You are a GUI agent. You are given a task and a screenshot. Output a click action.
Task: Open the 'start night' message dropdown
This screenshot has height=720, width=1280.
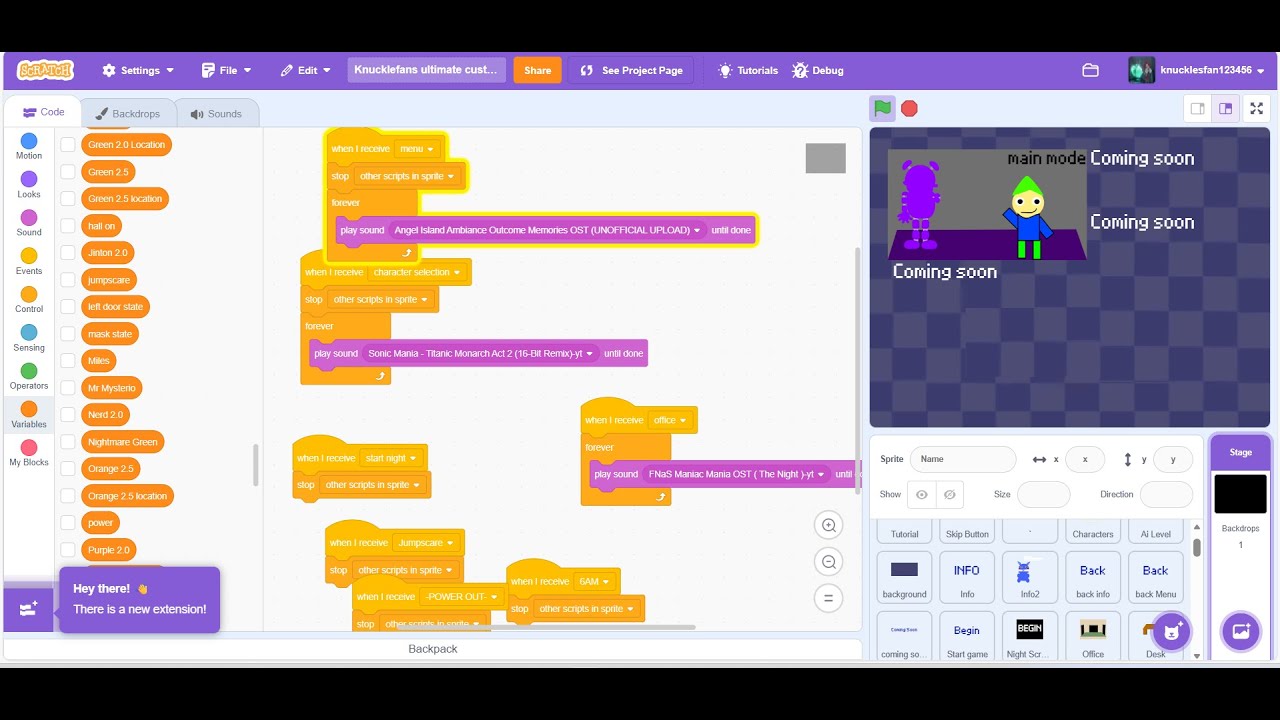coord(391,458)
